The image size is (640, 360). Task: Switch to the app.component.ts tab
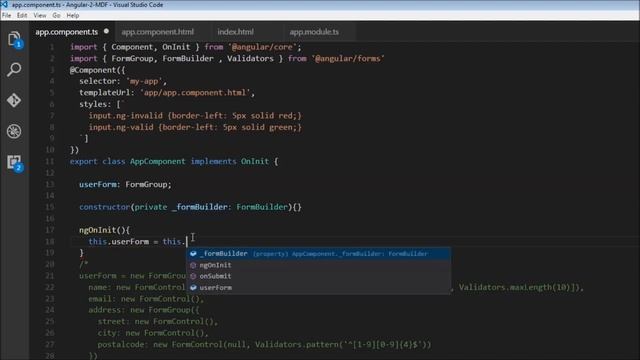(x=67, y=32)
